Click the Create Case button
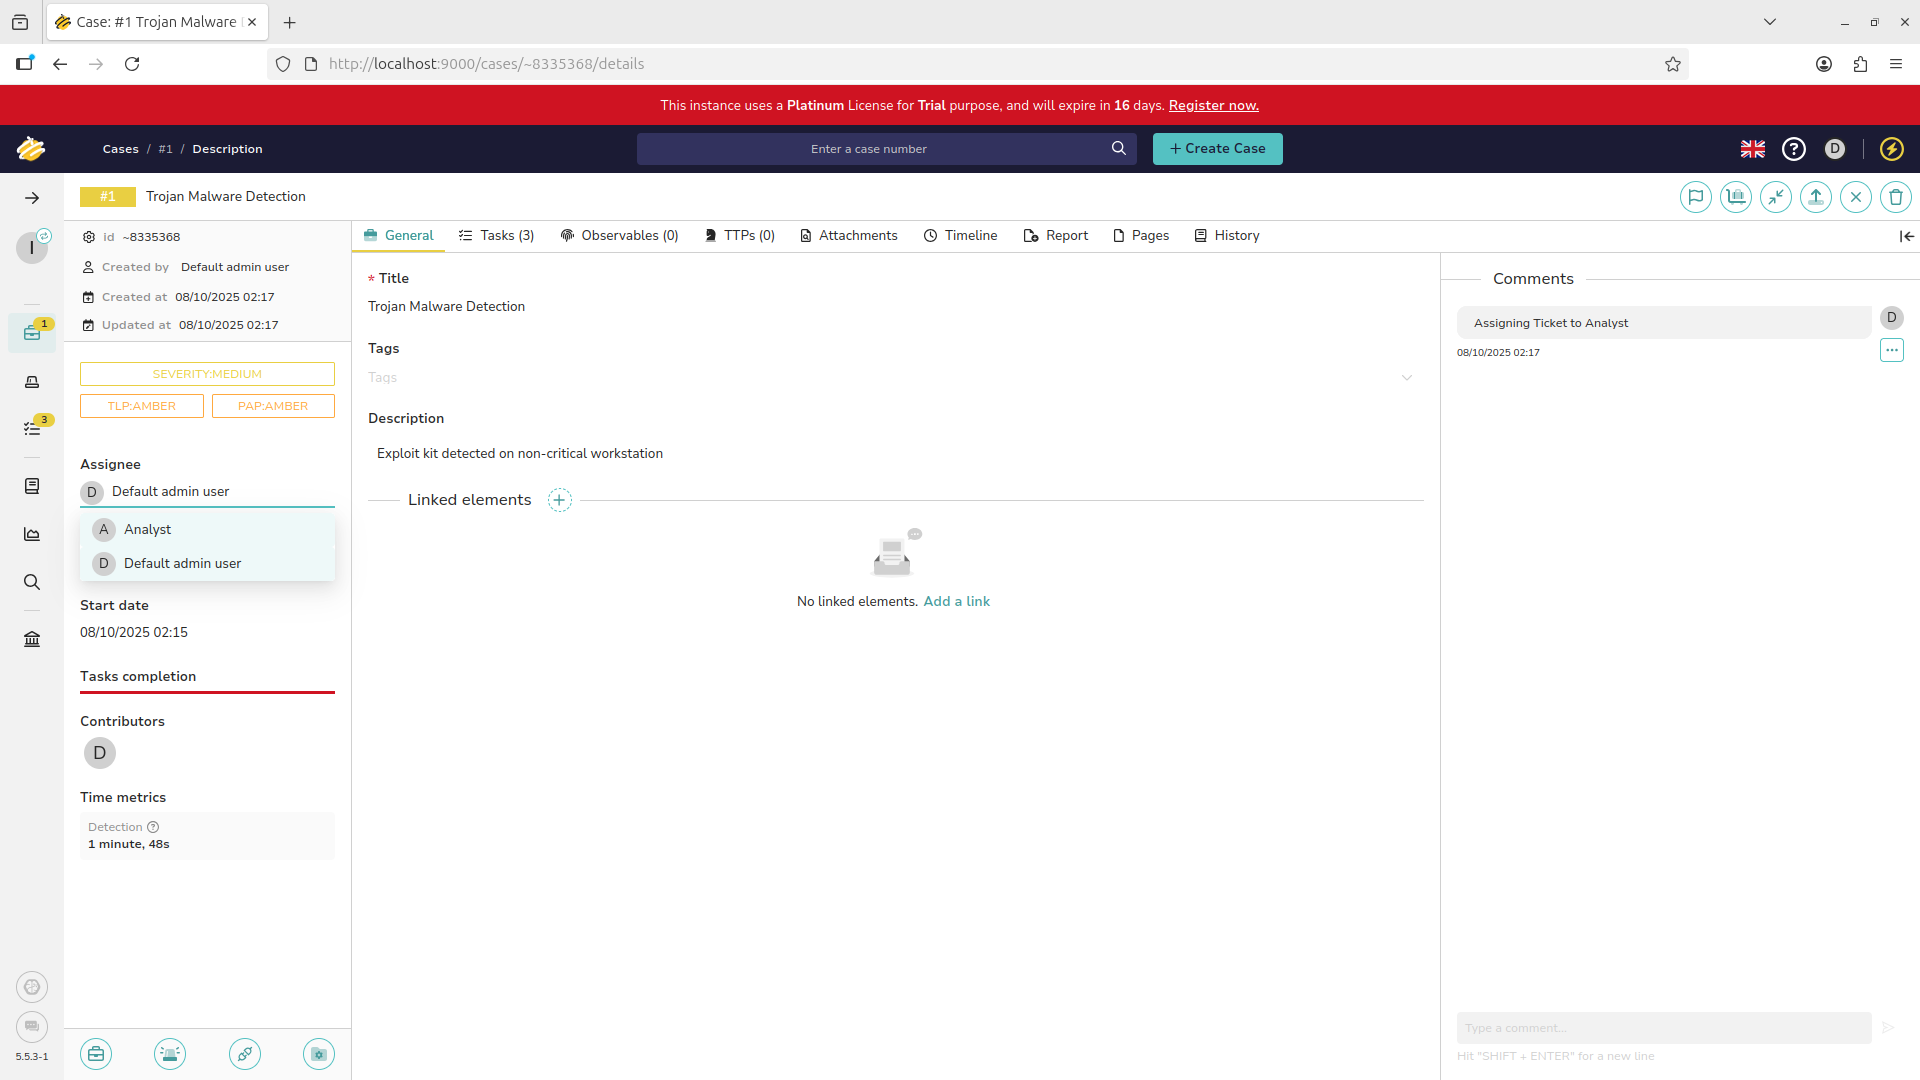1920x1080 pixels. coord(1217,149)
